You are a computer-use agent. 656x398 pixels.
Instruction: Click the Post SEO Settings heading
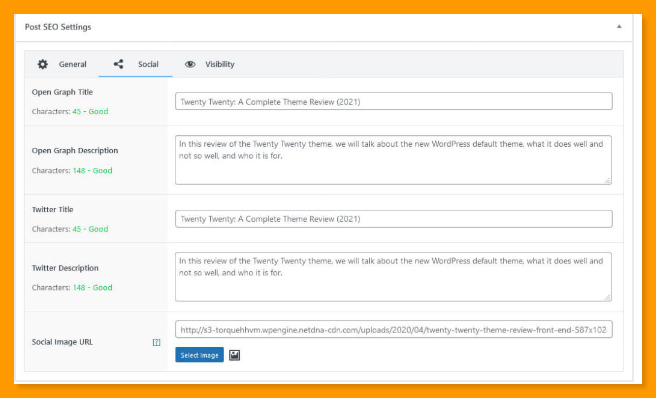pyautogui.click(x=58, y=27)
